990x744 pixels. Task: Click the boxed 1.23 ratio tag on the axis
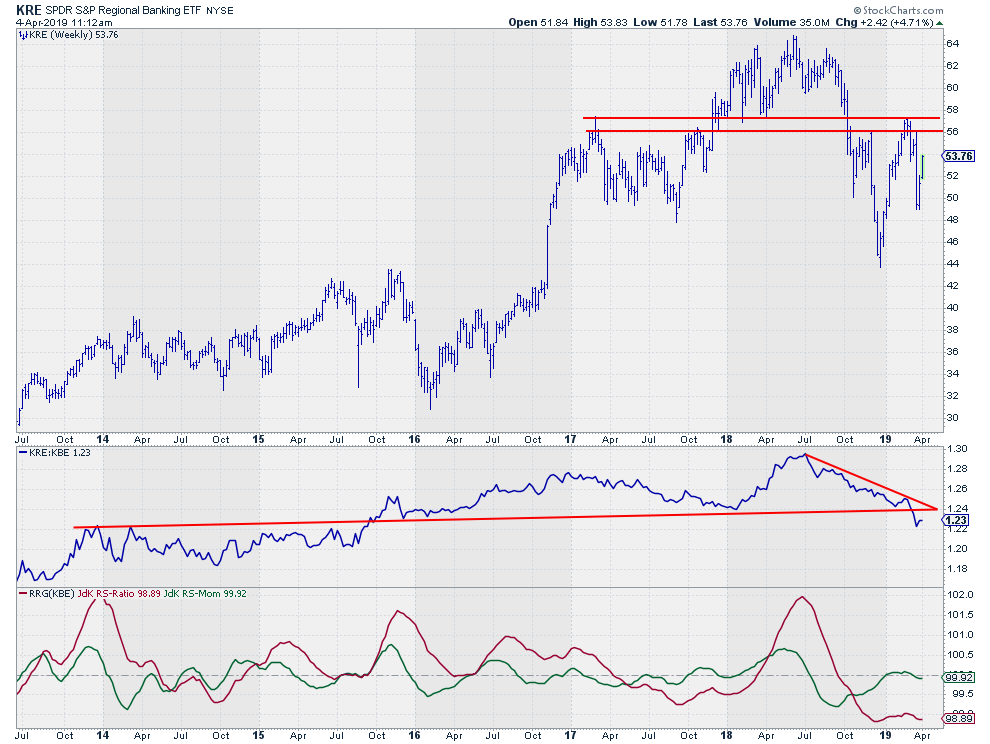[955, 520]
